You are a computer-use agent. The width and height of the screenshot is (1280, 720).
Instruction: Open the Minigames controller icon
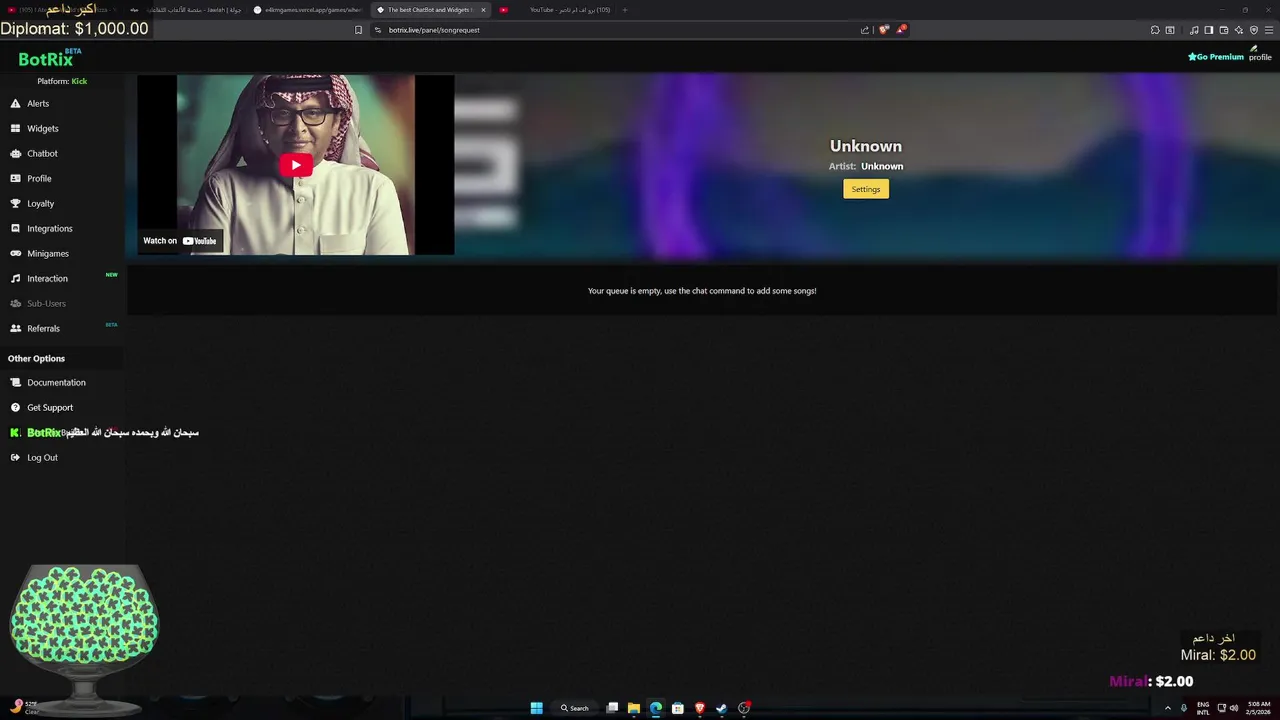pos(16,254)
